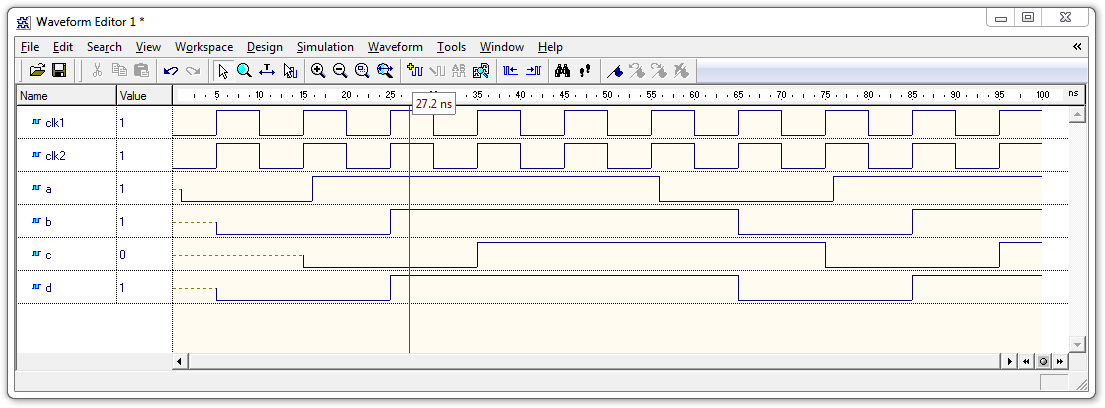Click the Zoom to Fit icon
The height and width of the screenshot is (408, 1105).
(x=385, y=70)
